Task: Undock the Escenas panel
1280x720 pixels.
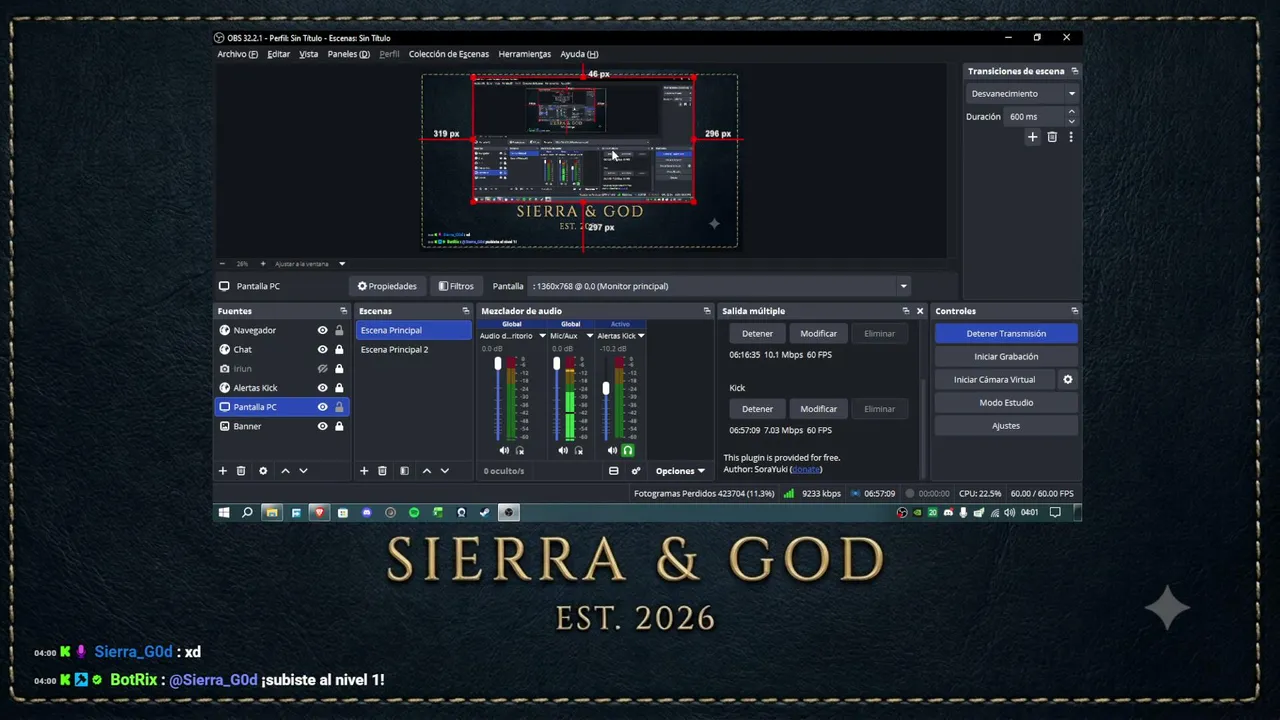Action: click(x=465, y=311)
